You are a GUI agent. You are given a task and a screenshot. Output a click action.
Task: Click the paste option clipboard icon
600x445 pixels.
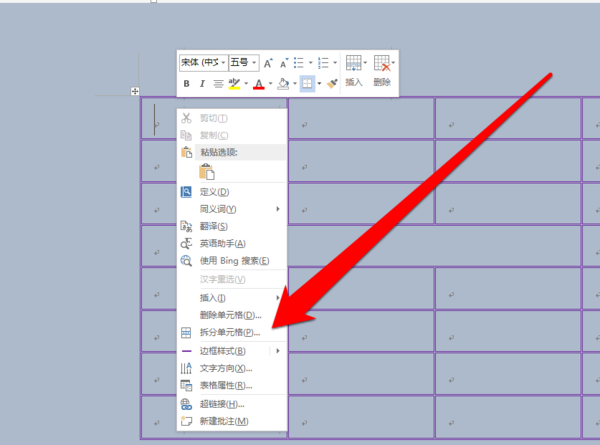coord(207,171)
